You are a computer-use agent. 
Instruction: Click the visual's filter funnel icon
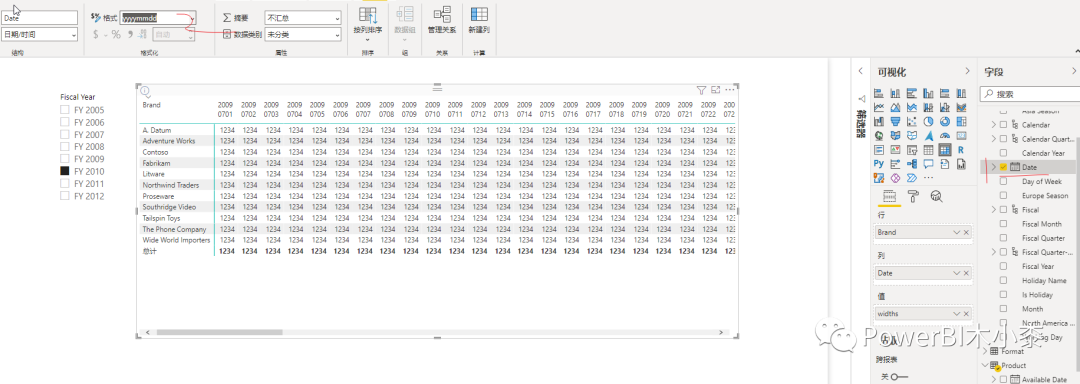coord(701,89)
